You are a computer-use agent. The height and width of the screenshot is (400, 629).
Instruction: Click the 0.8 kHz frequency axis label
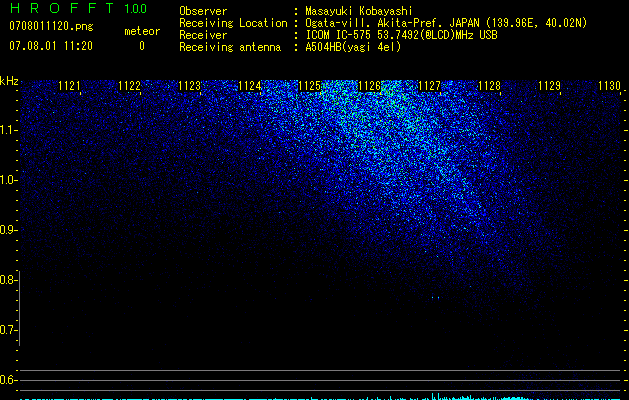tap(8, 280)
